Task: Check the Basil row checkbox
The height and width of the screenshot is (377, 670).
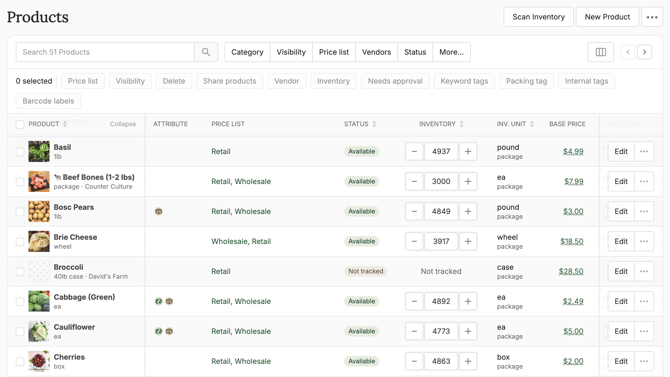Action: pyautogui.click(x=20, y=152)
